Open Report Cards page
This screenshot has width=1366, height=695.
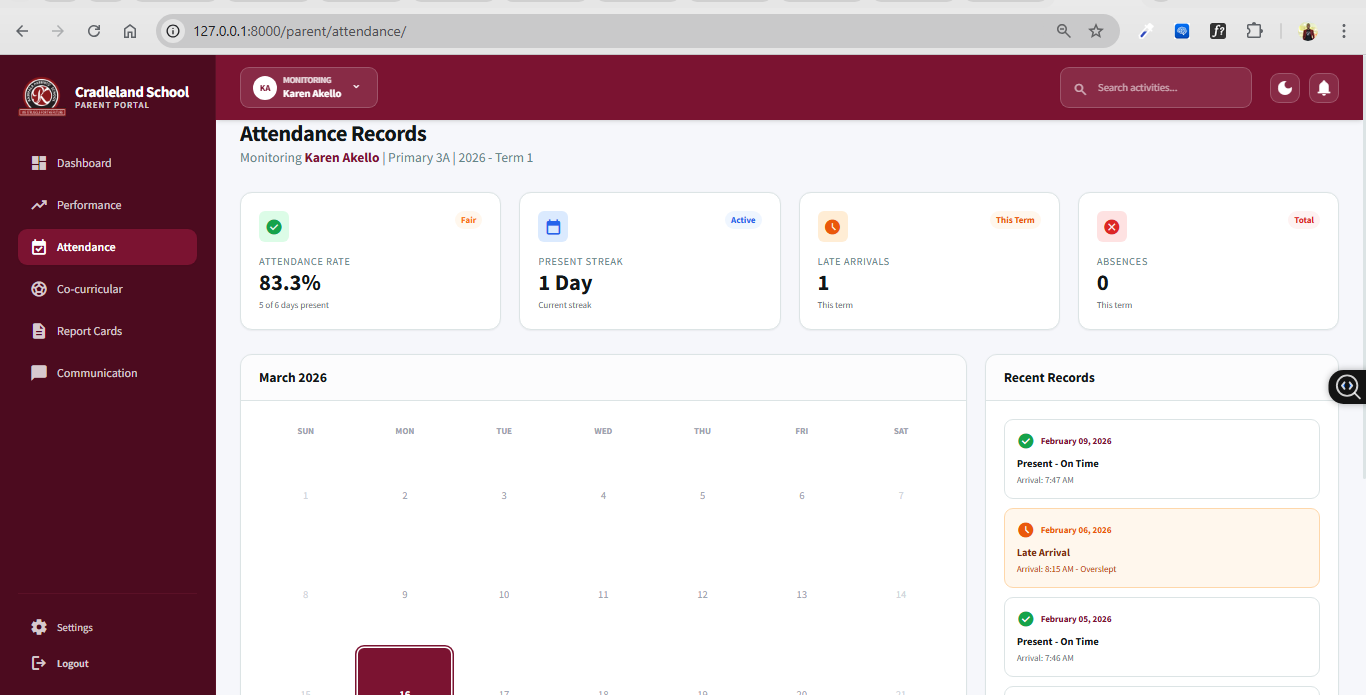coord(89,331)
